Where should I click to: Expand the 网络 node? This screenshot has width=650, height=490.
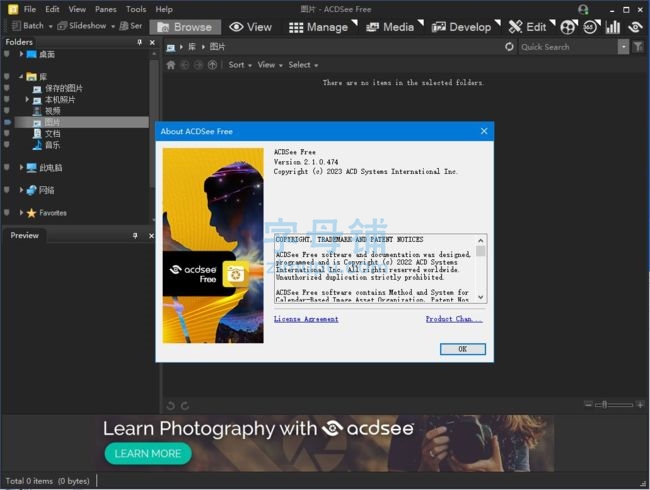[21, 190]
